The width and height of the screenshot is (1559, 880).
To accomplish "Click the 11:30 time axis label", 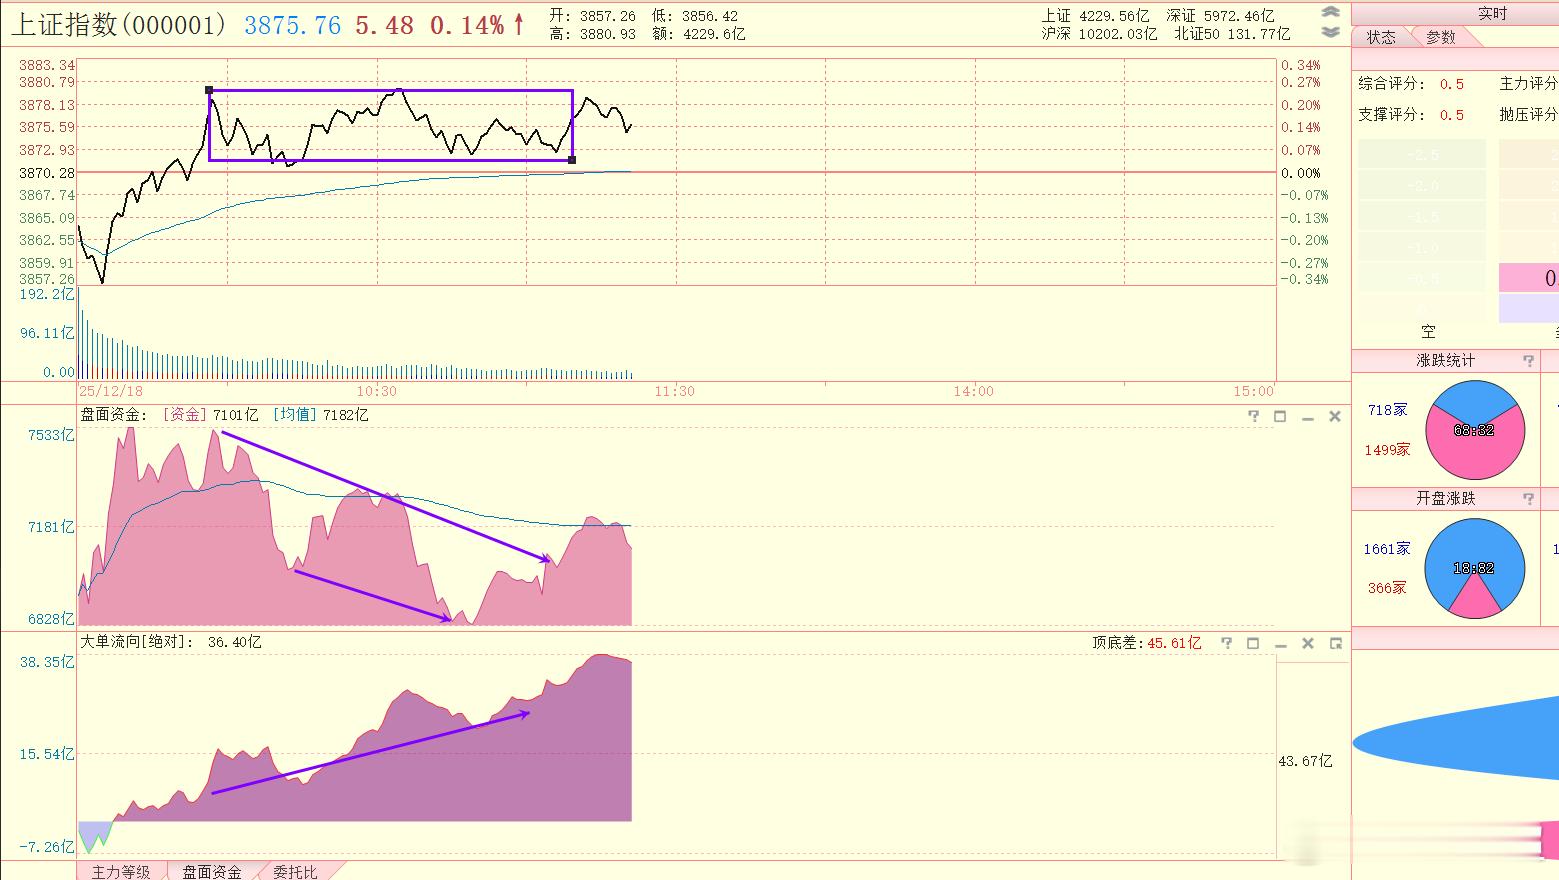I will [675, 391].
